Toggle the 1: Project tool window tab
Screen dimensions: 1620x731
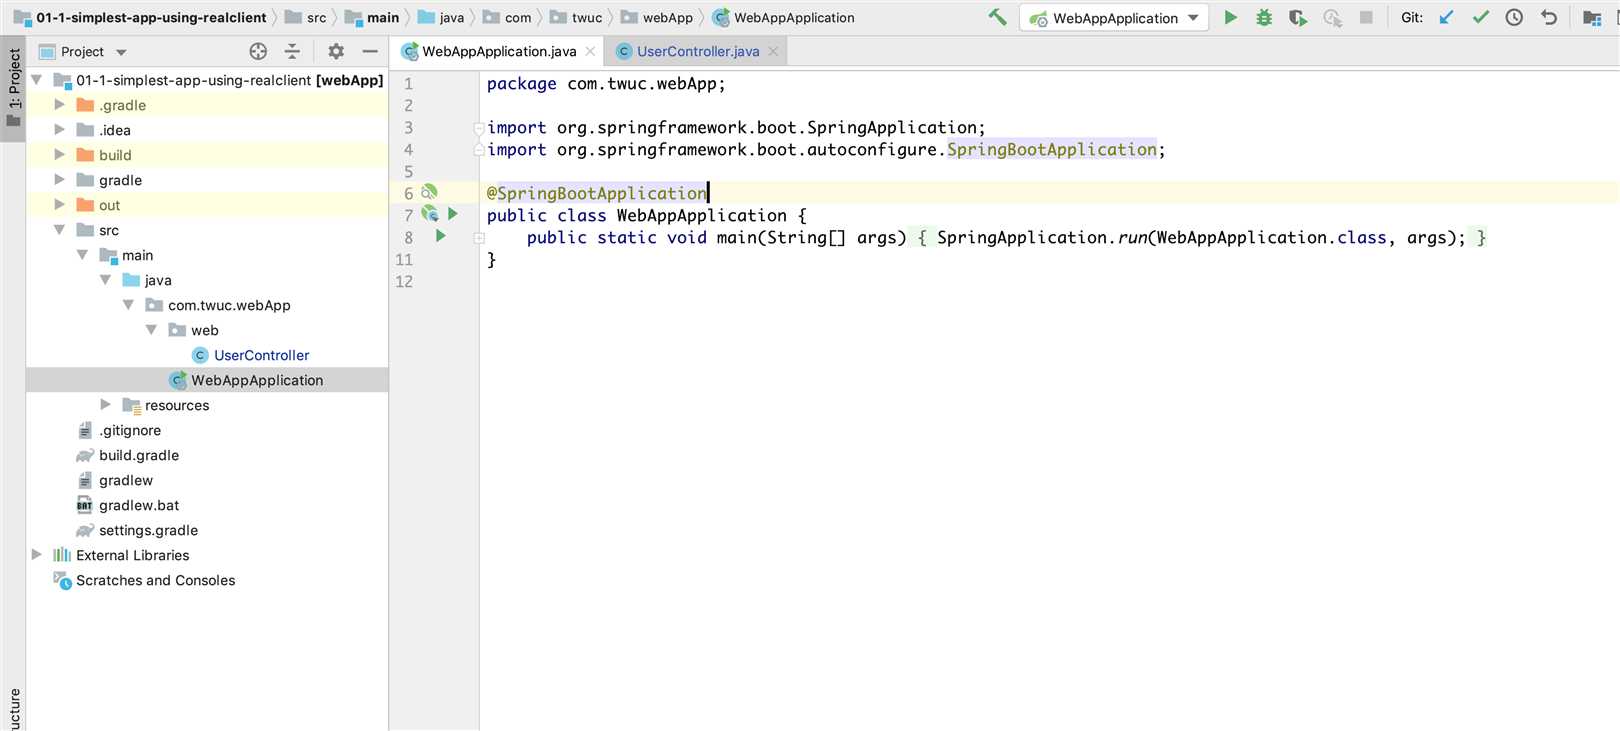click(x=13, y=89)
